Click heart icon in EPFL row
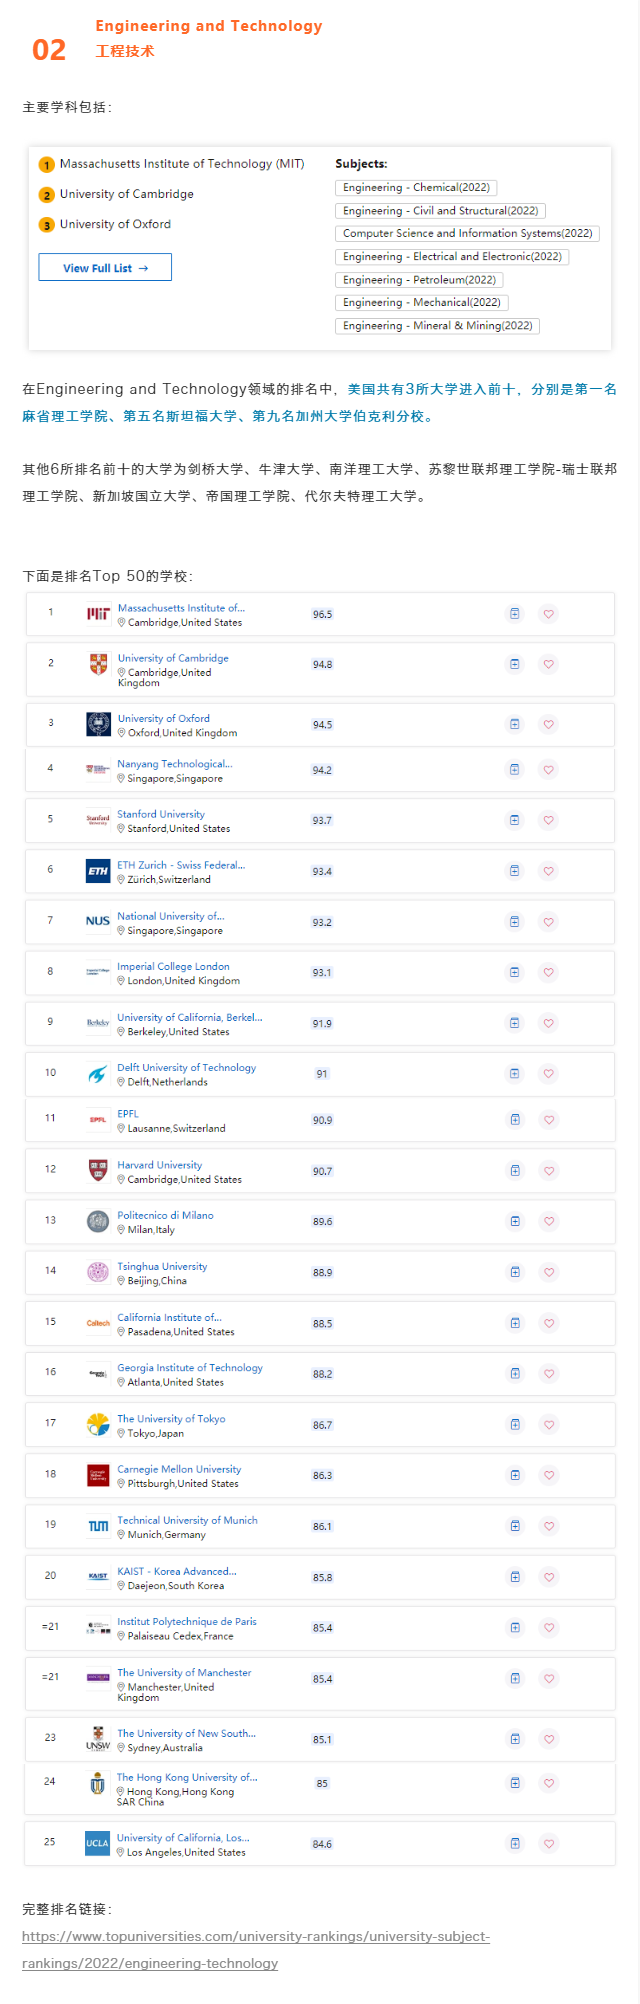640x2004 pixels. (x=548, y=1120)
